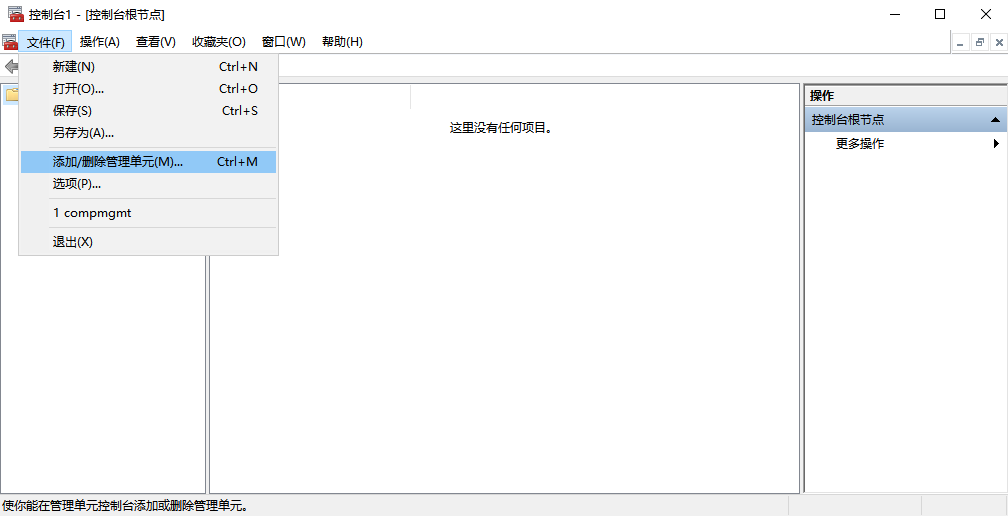Open the 窗口(W) menu
Image resolution: width=1008 pixels, height=516 pixels.
click(x=284, y=42)
